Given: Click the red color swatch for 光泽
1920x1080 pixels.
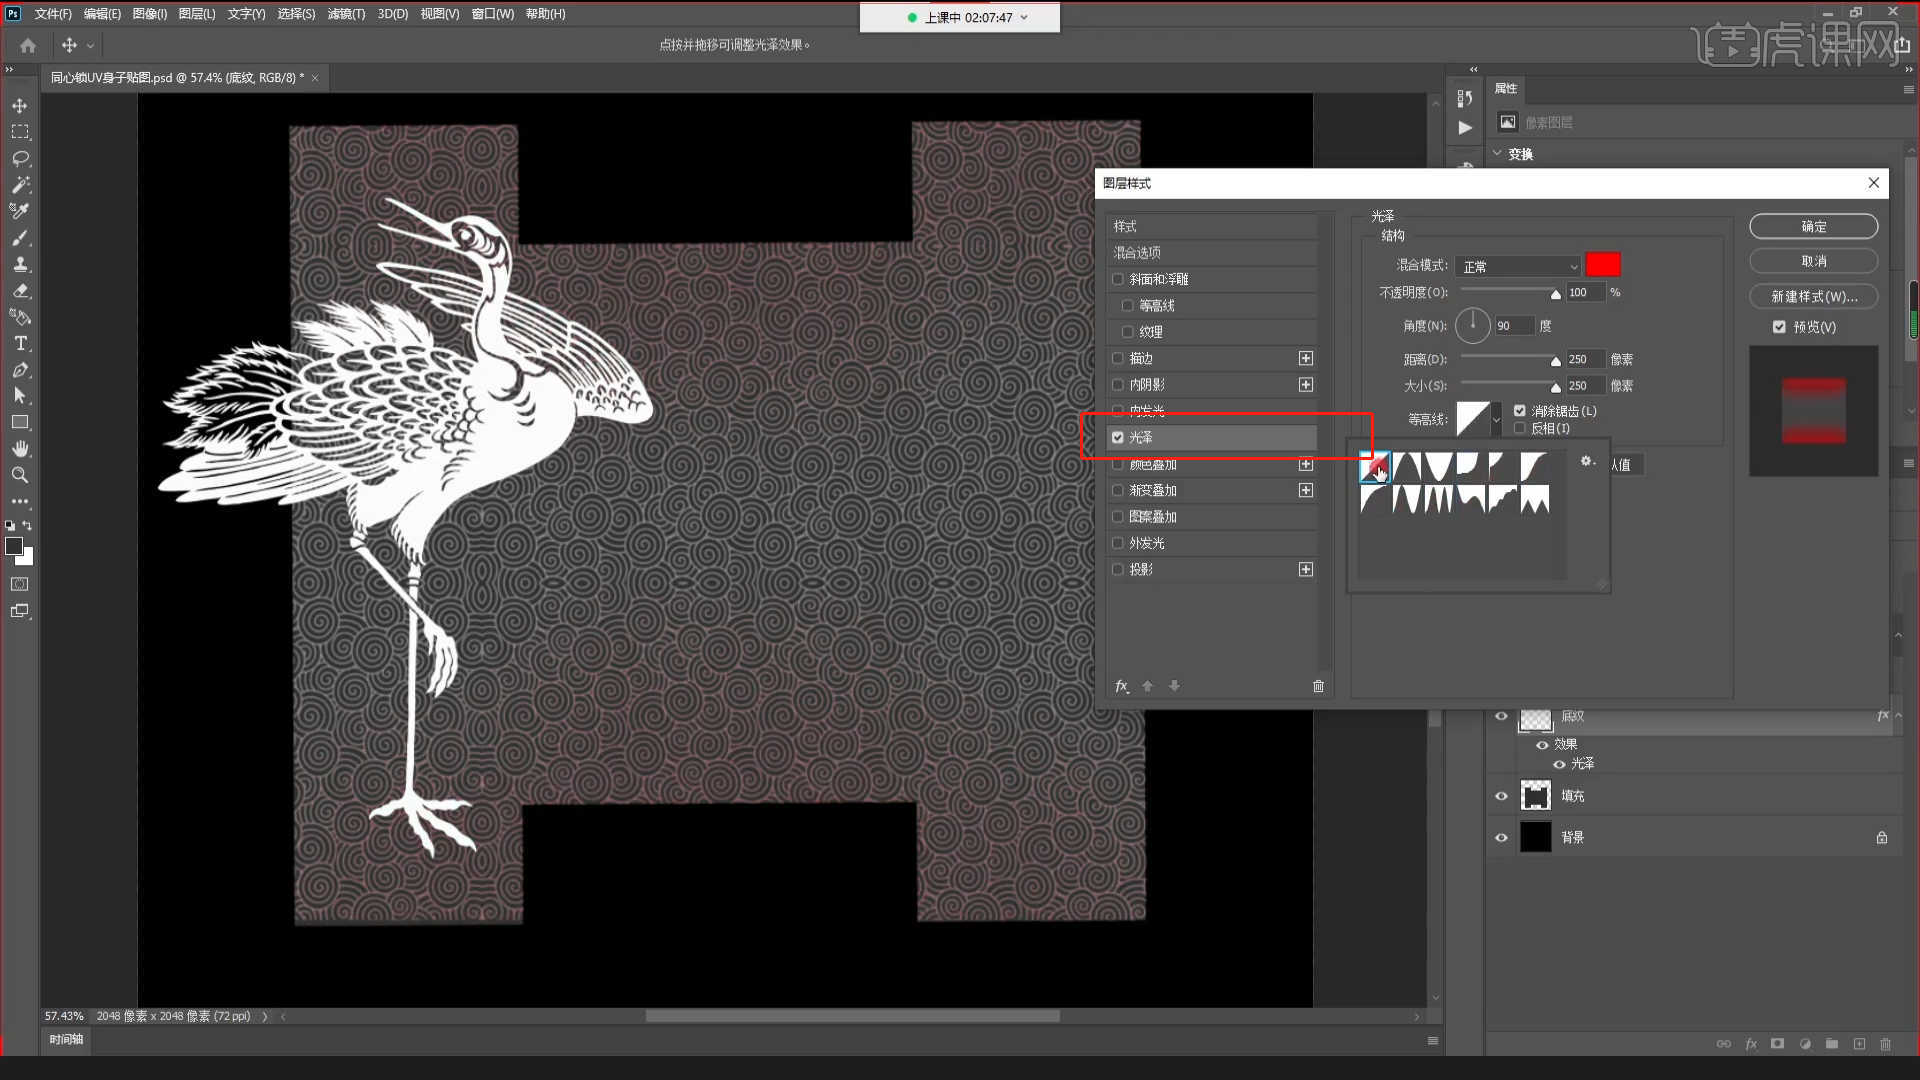Looking at the screenshot, I should [1603, 265].
